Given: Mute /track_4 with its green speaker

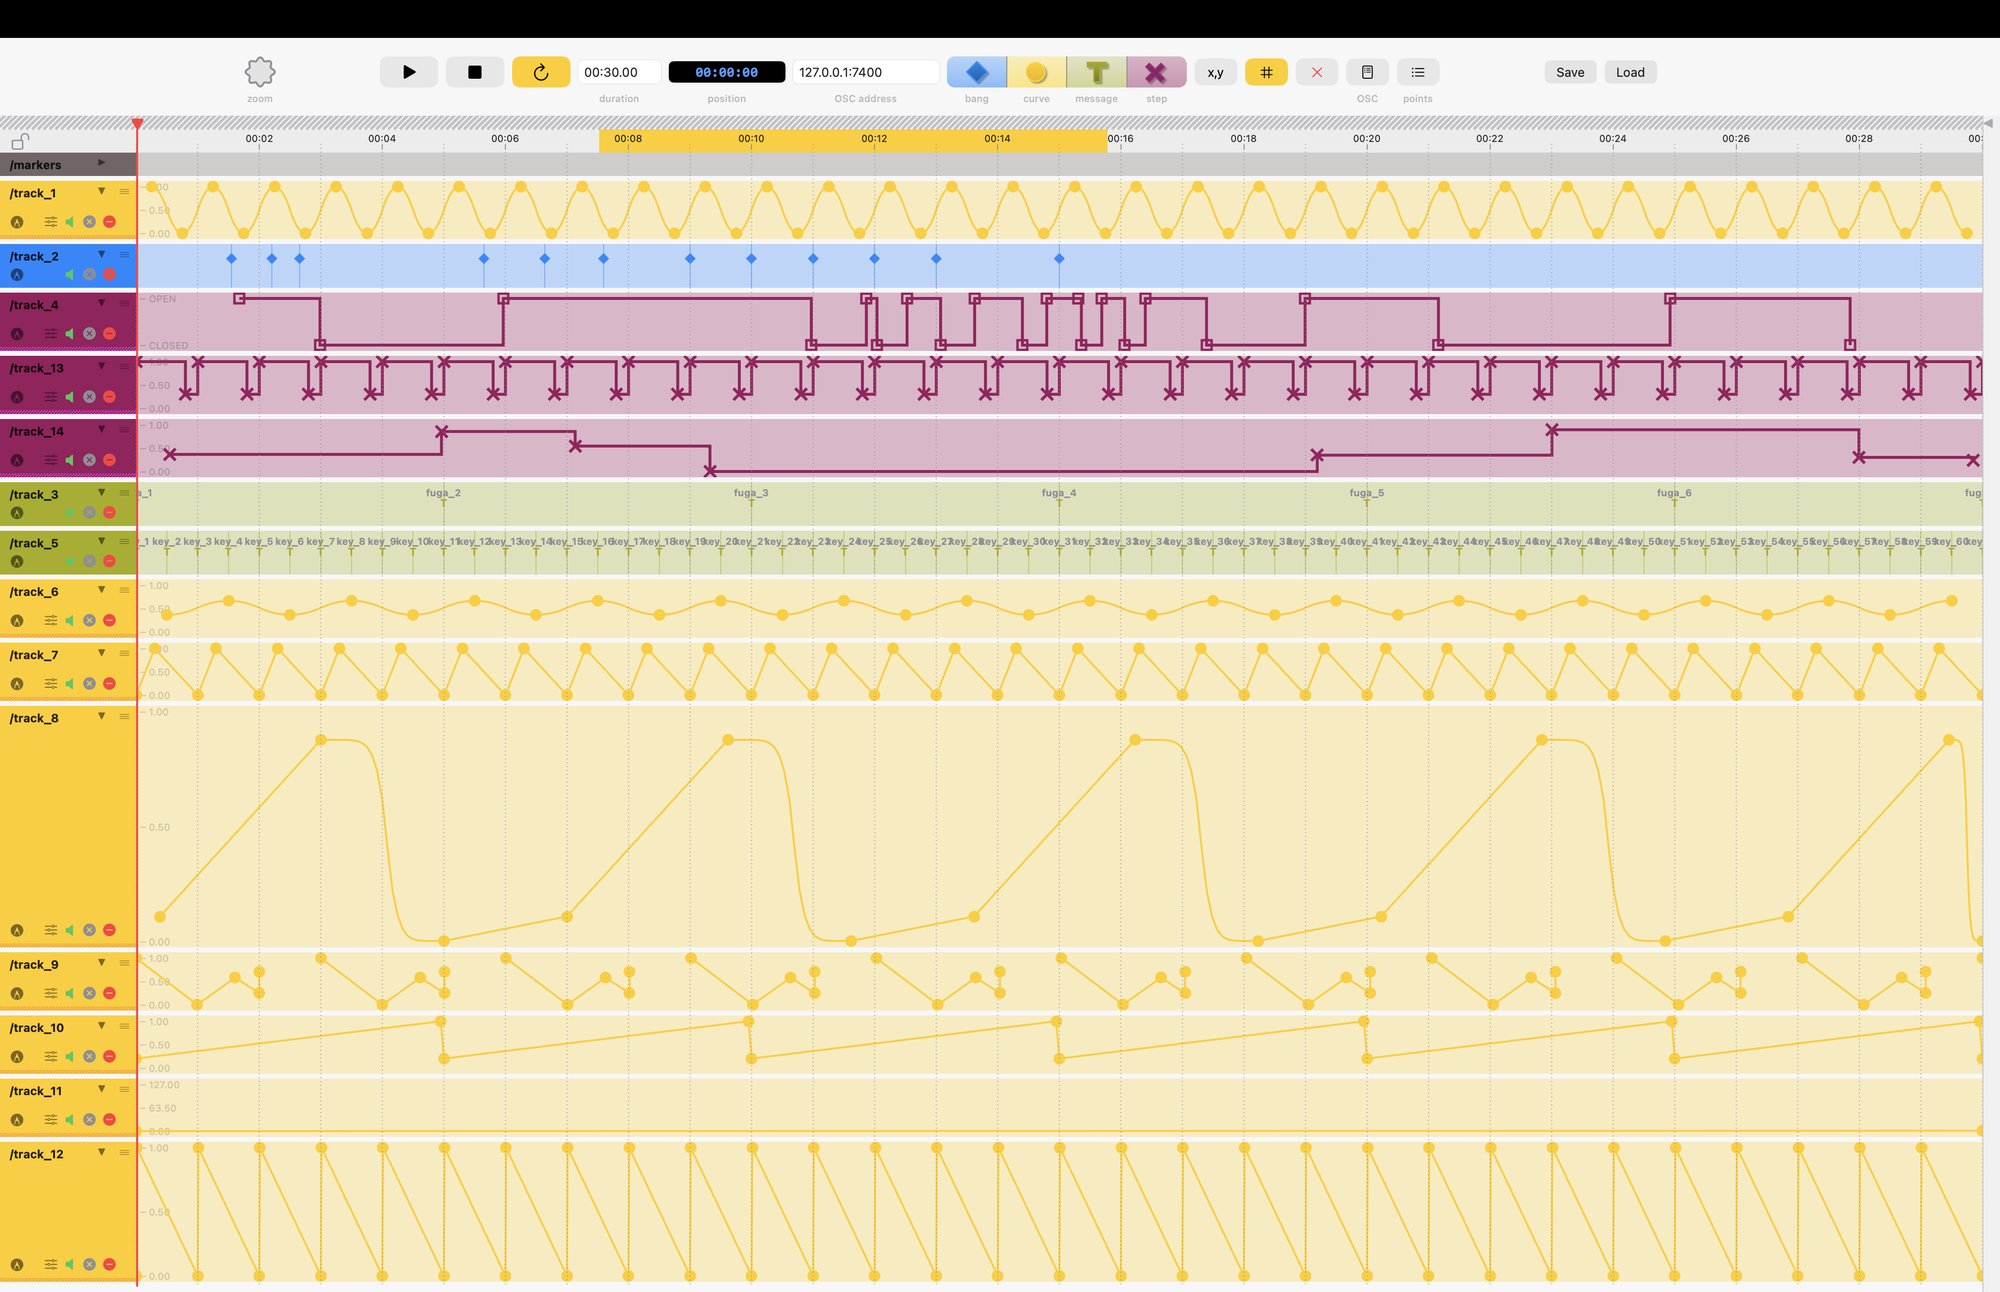Looking at the screenshot, I should pyautogui.click(x=70, y=334).
